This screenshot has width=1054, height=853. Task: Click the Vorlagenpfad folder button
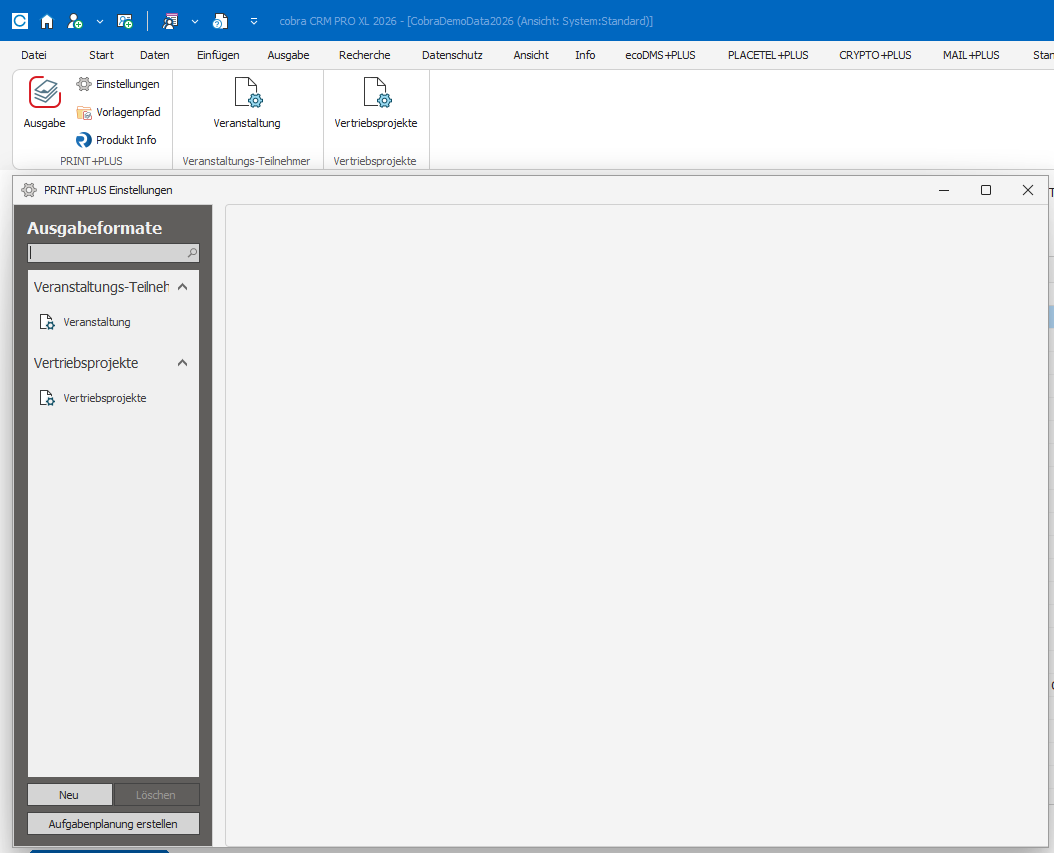[118, 112]
